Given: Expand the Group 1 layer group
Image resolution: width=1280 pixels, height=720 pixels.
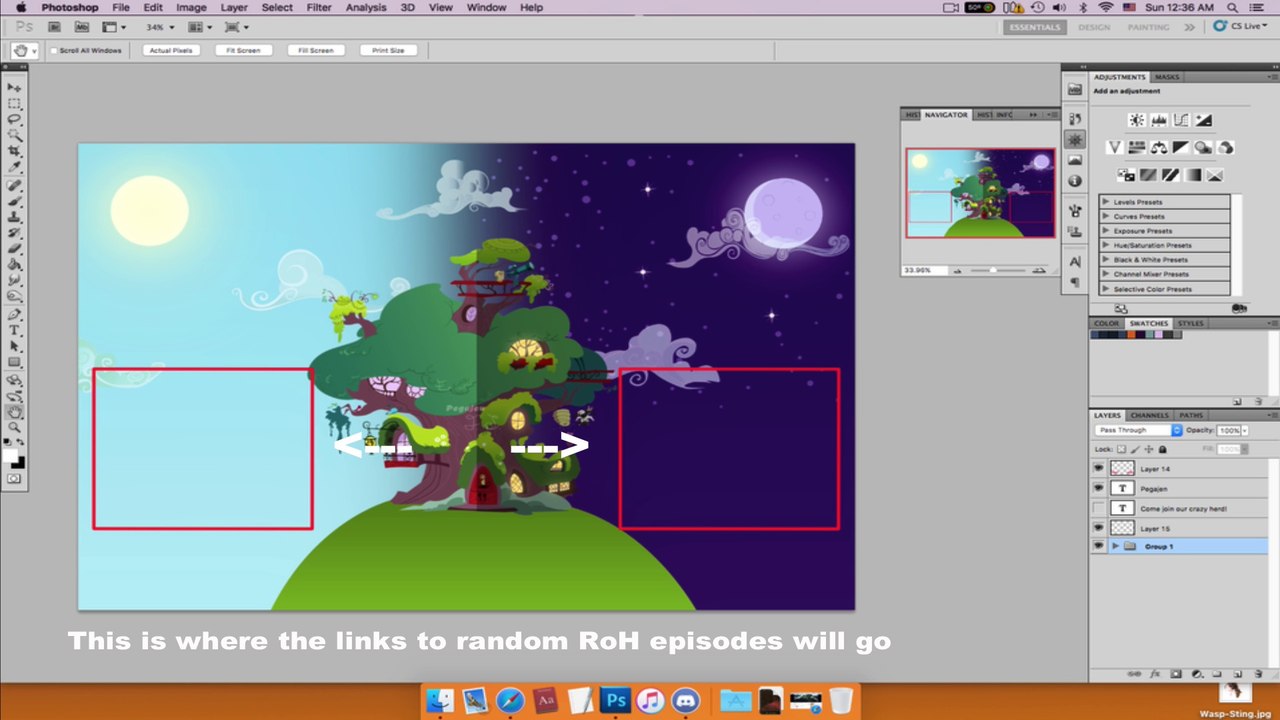Looking at the screenshot, I should tap(1115, 546).
